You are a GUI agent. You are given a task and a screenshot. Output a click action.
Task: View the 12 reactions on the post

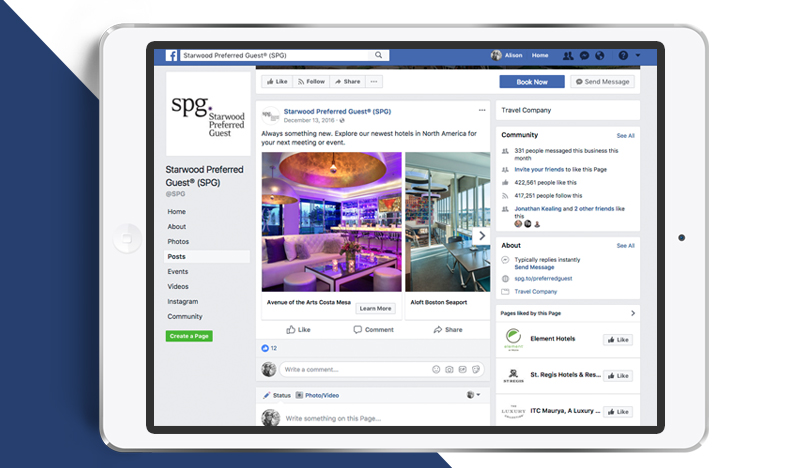pos(269,348)
